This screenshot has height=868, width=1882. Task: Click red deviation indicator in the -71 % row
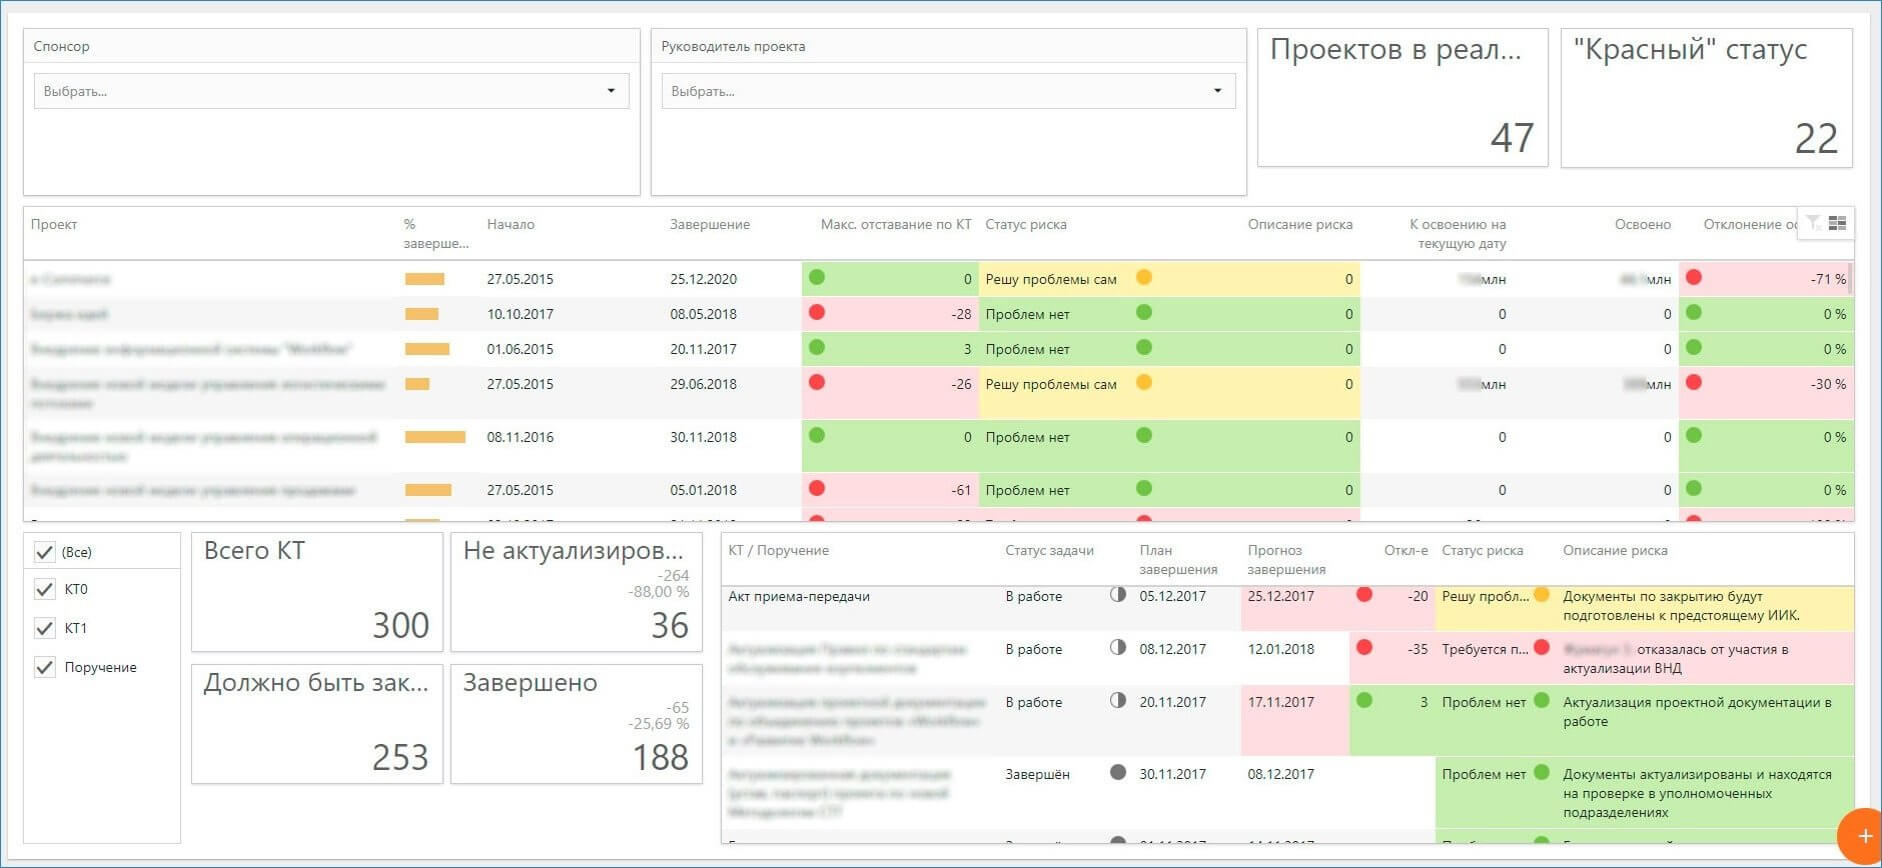click(1694, 278)
